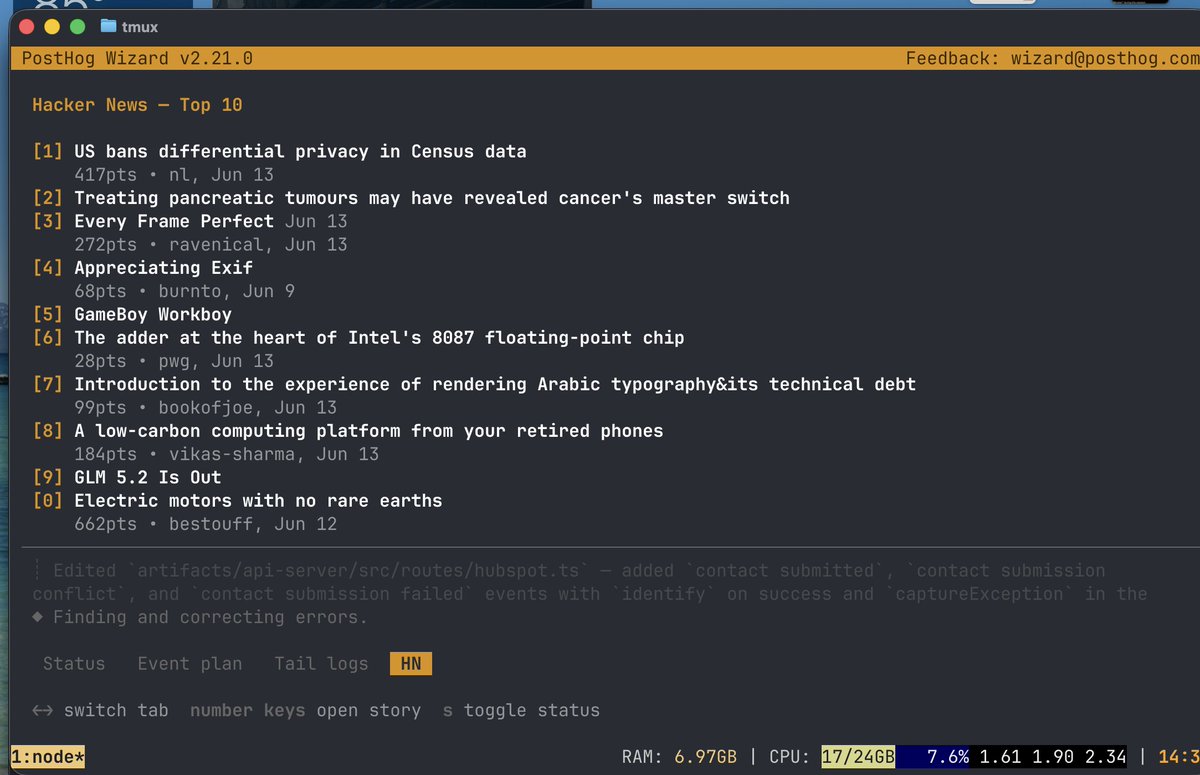The image size is (1200, 775).
Task: Click the green macOS zoom button
Action: coord(77,27)
